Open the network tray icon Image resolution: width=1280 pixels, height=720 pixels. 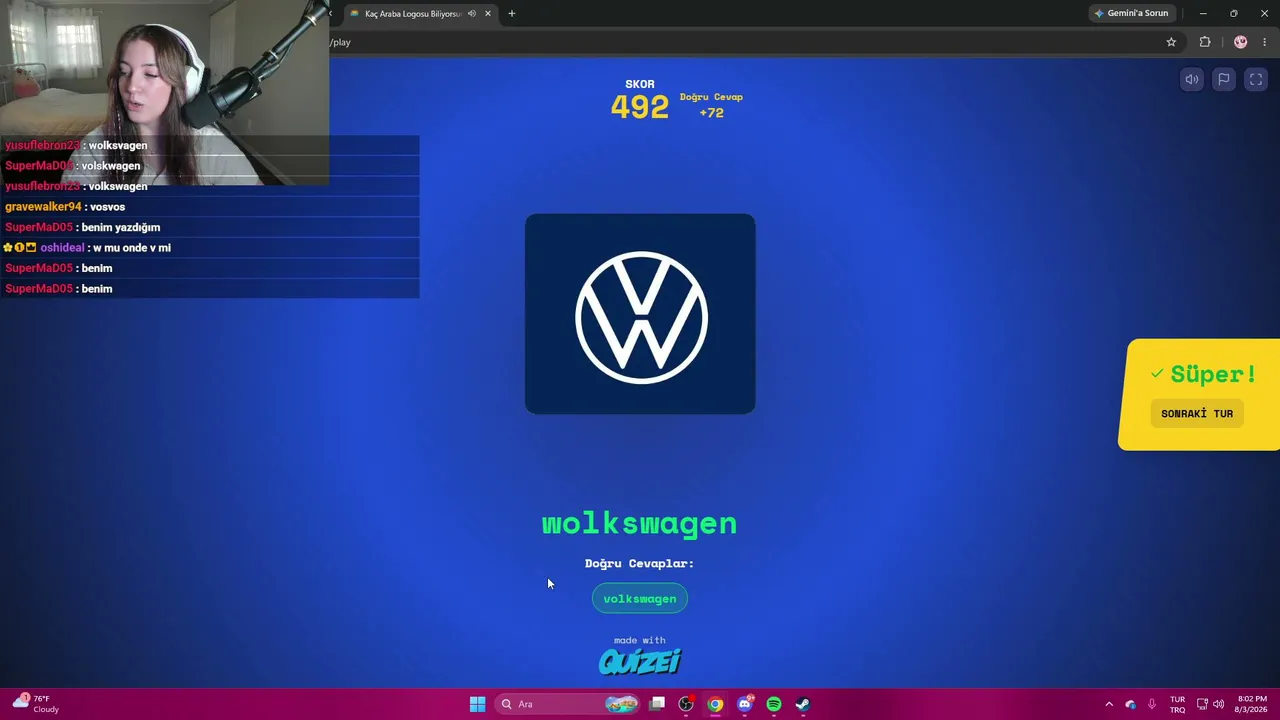(x=1202, y=704)
